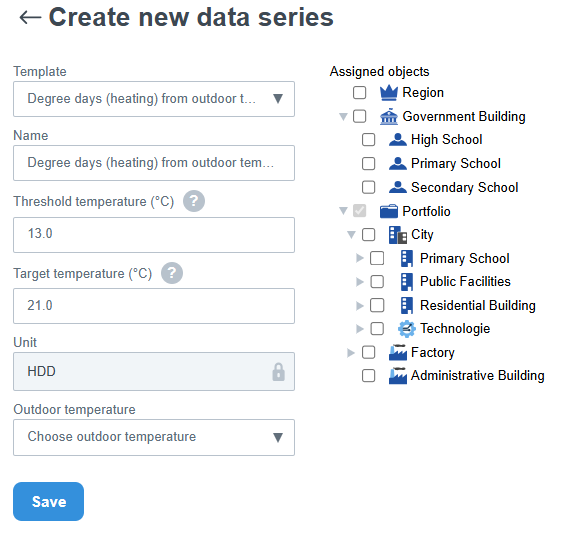Open help for Target temperature
564x534 pixels.
(172, 273)
